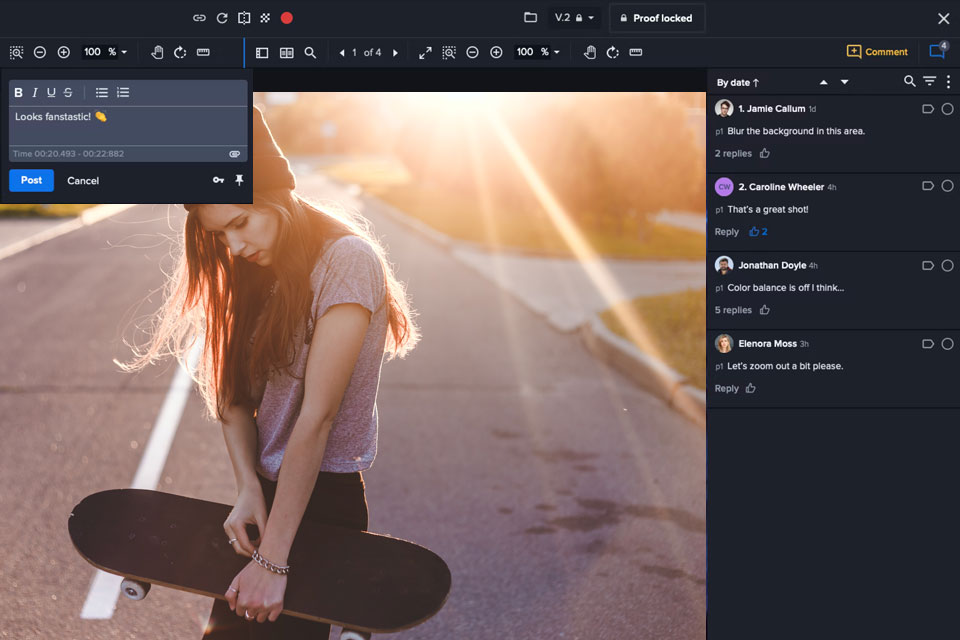Click the dotted grid icon beside record
Screen dimensions: 960x640
265,18
